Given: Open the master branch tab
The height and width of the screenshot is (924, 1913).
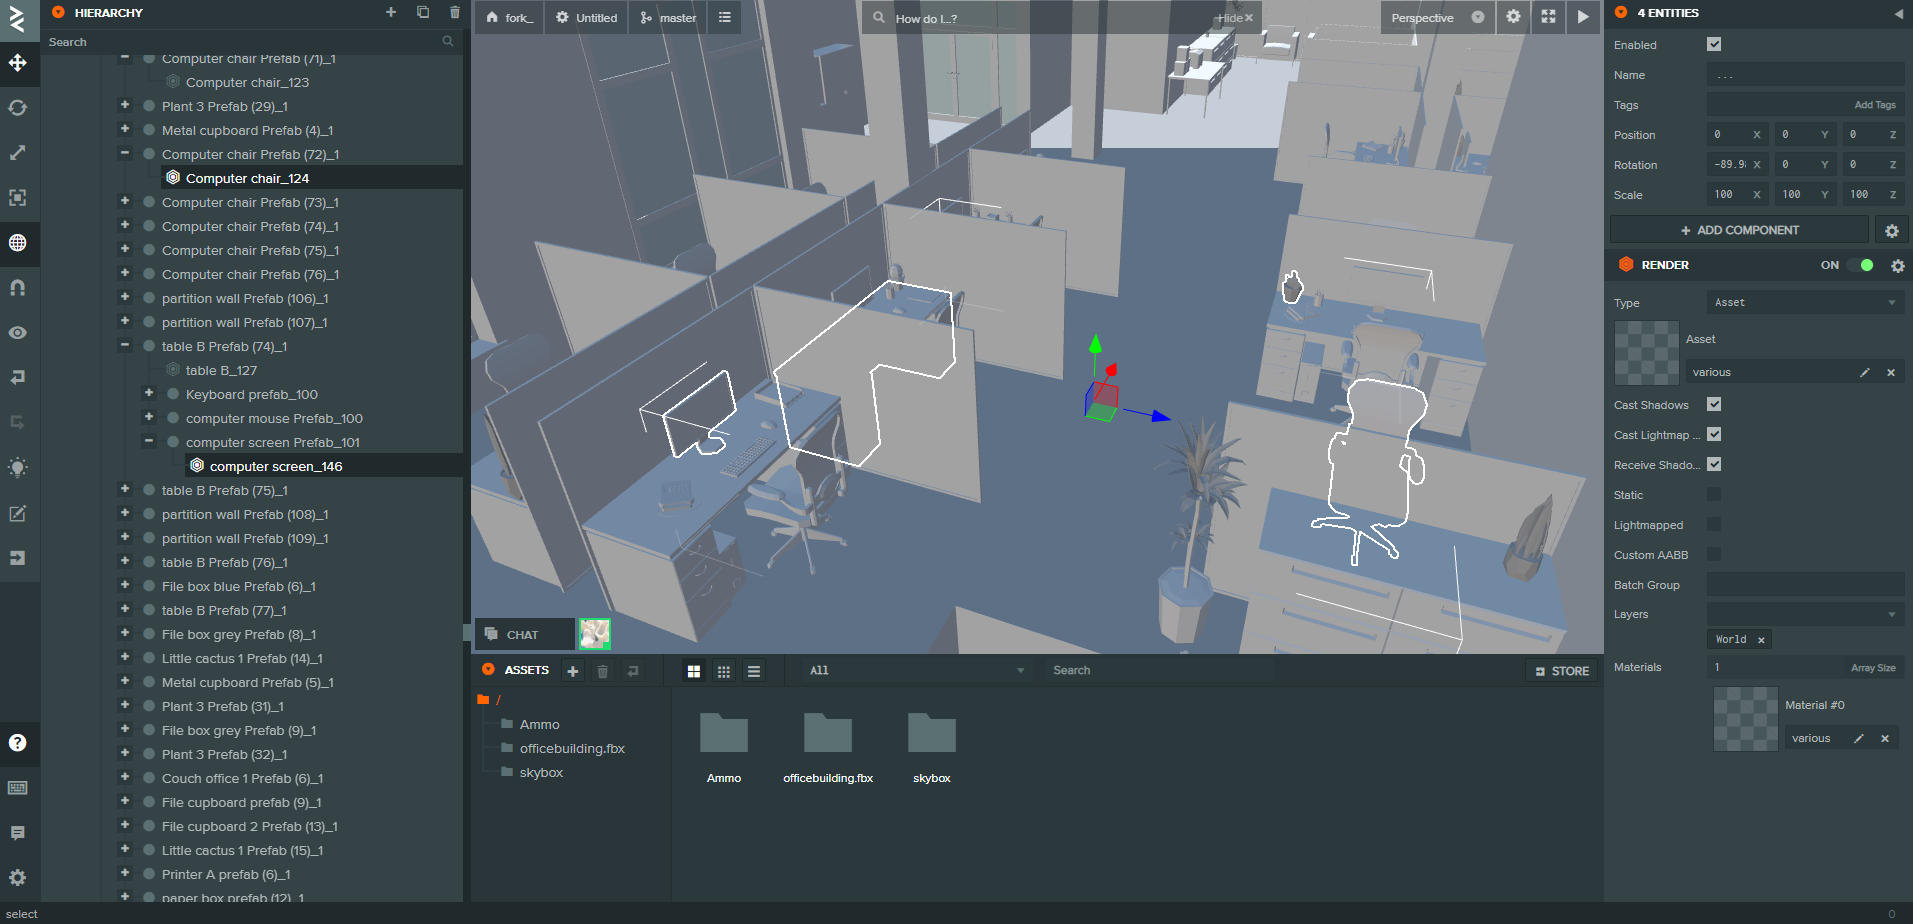Looking at the screenshot, I should (x=668, y=18).
